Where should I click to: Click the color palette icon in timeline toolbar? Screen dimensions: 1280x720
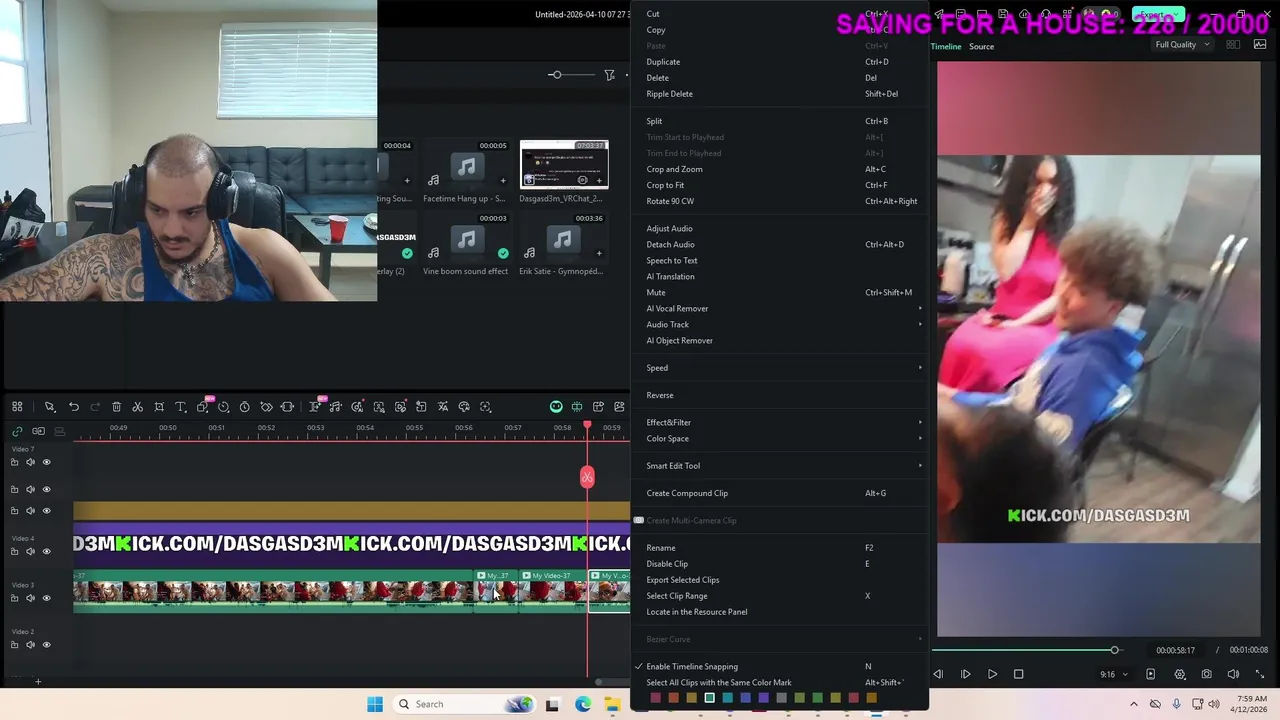point(464,407)
